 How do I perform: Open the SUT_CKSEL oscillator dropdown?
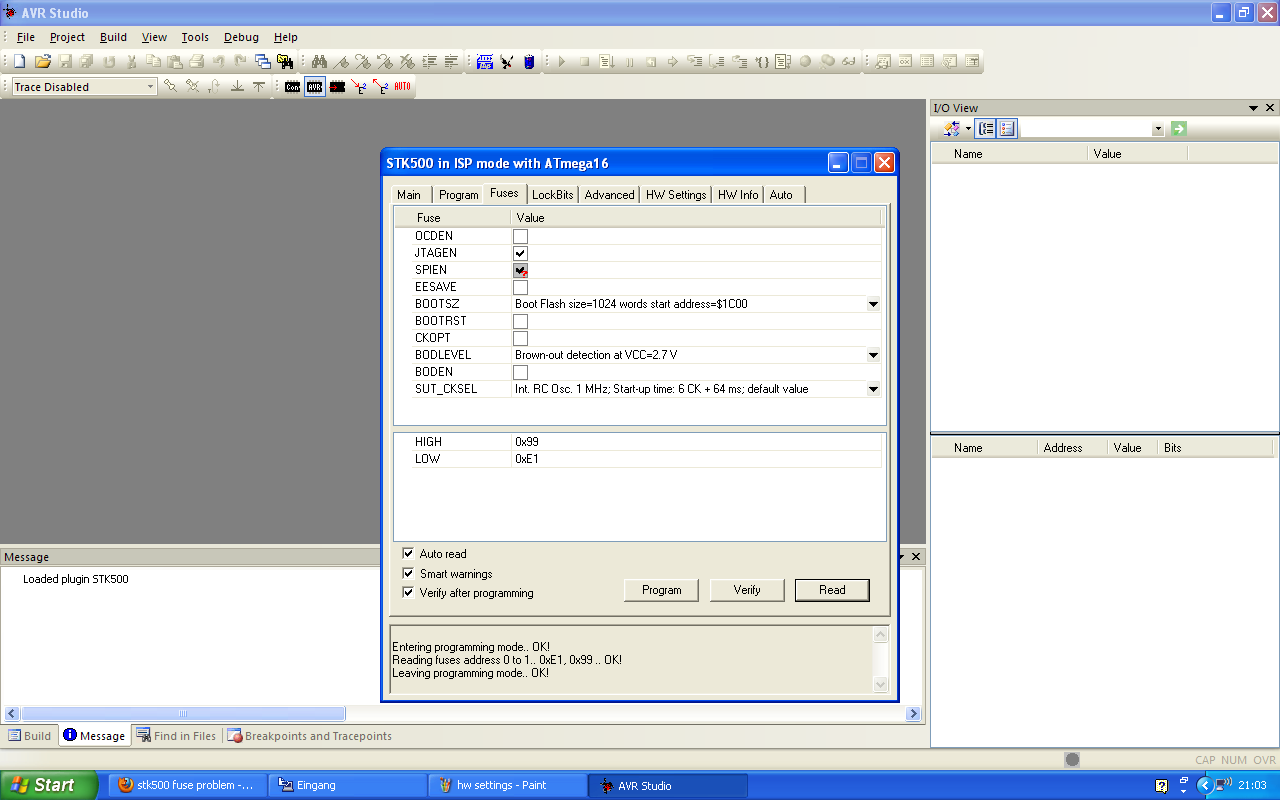point(873,389)
